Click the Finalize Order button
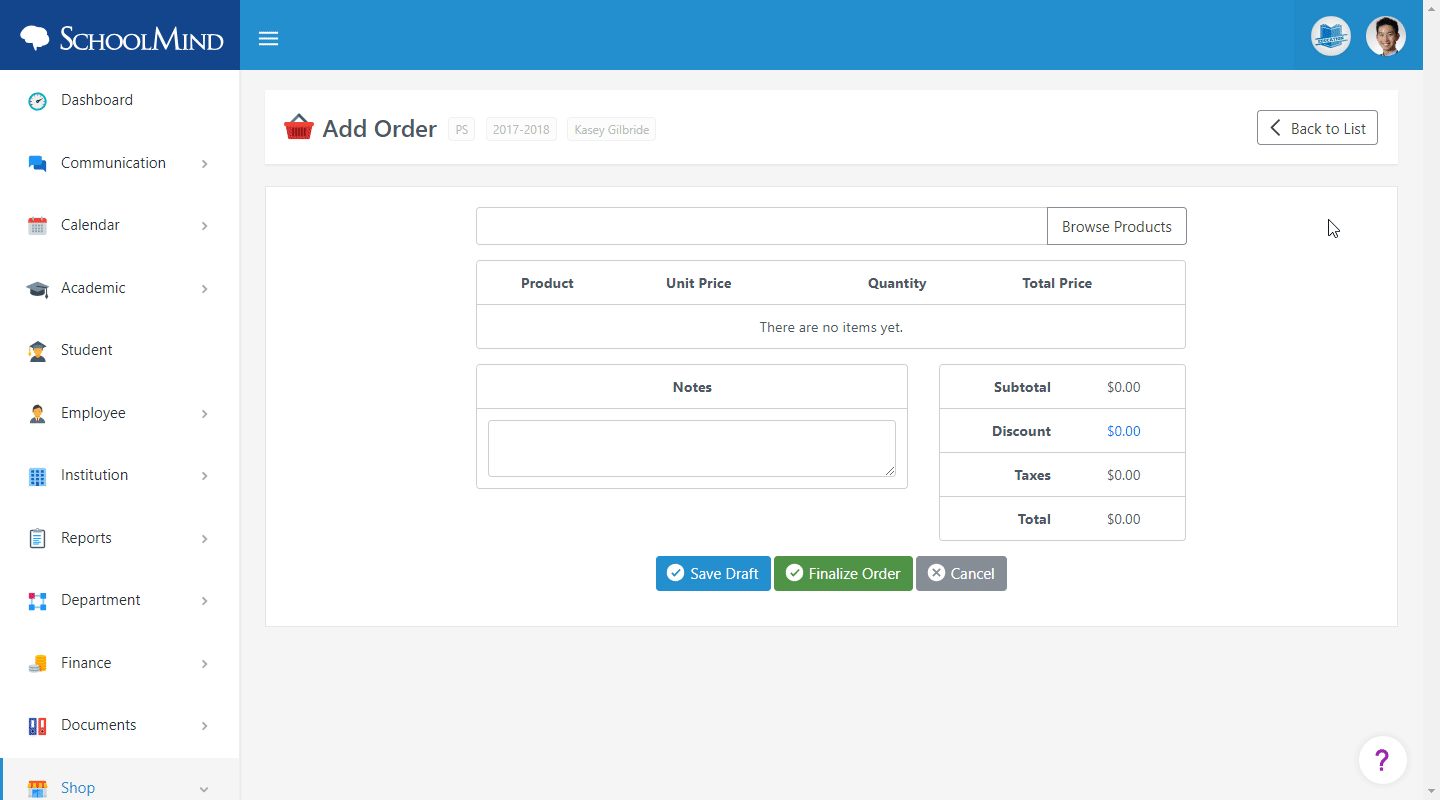This screenshot has width=1440, height=800. tap(843, 573)
